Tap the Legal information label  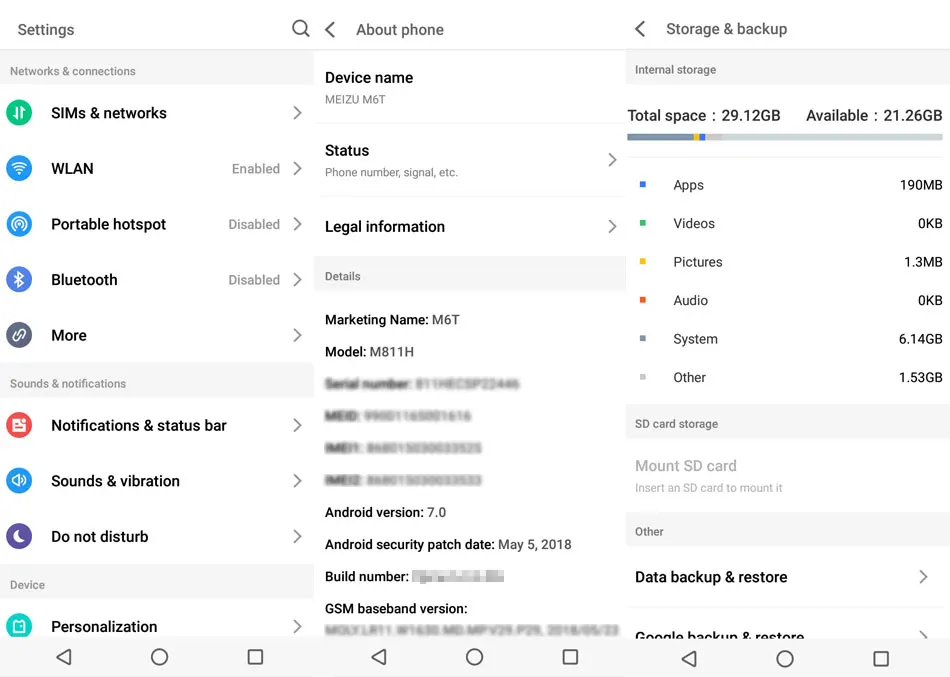point(385,227)
